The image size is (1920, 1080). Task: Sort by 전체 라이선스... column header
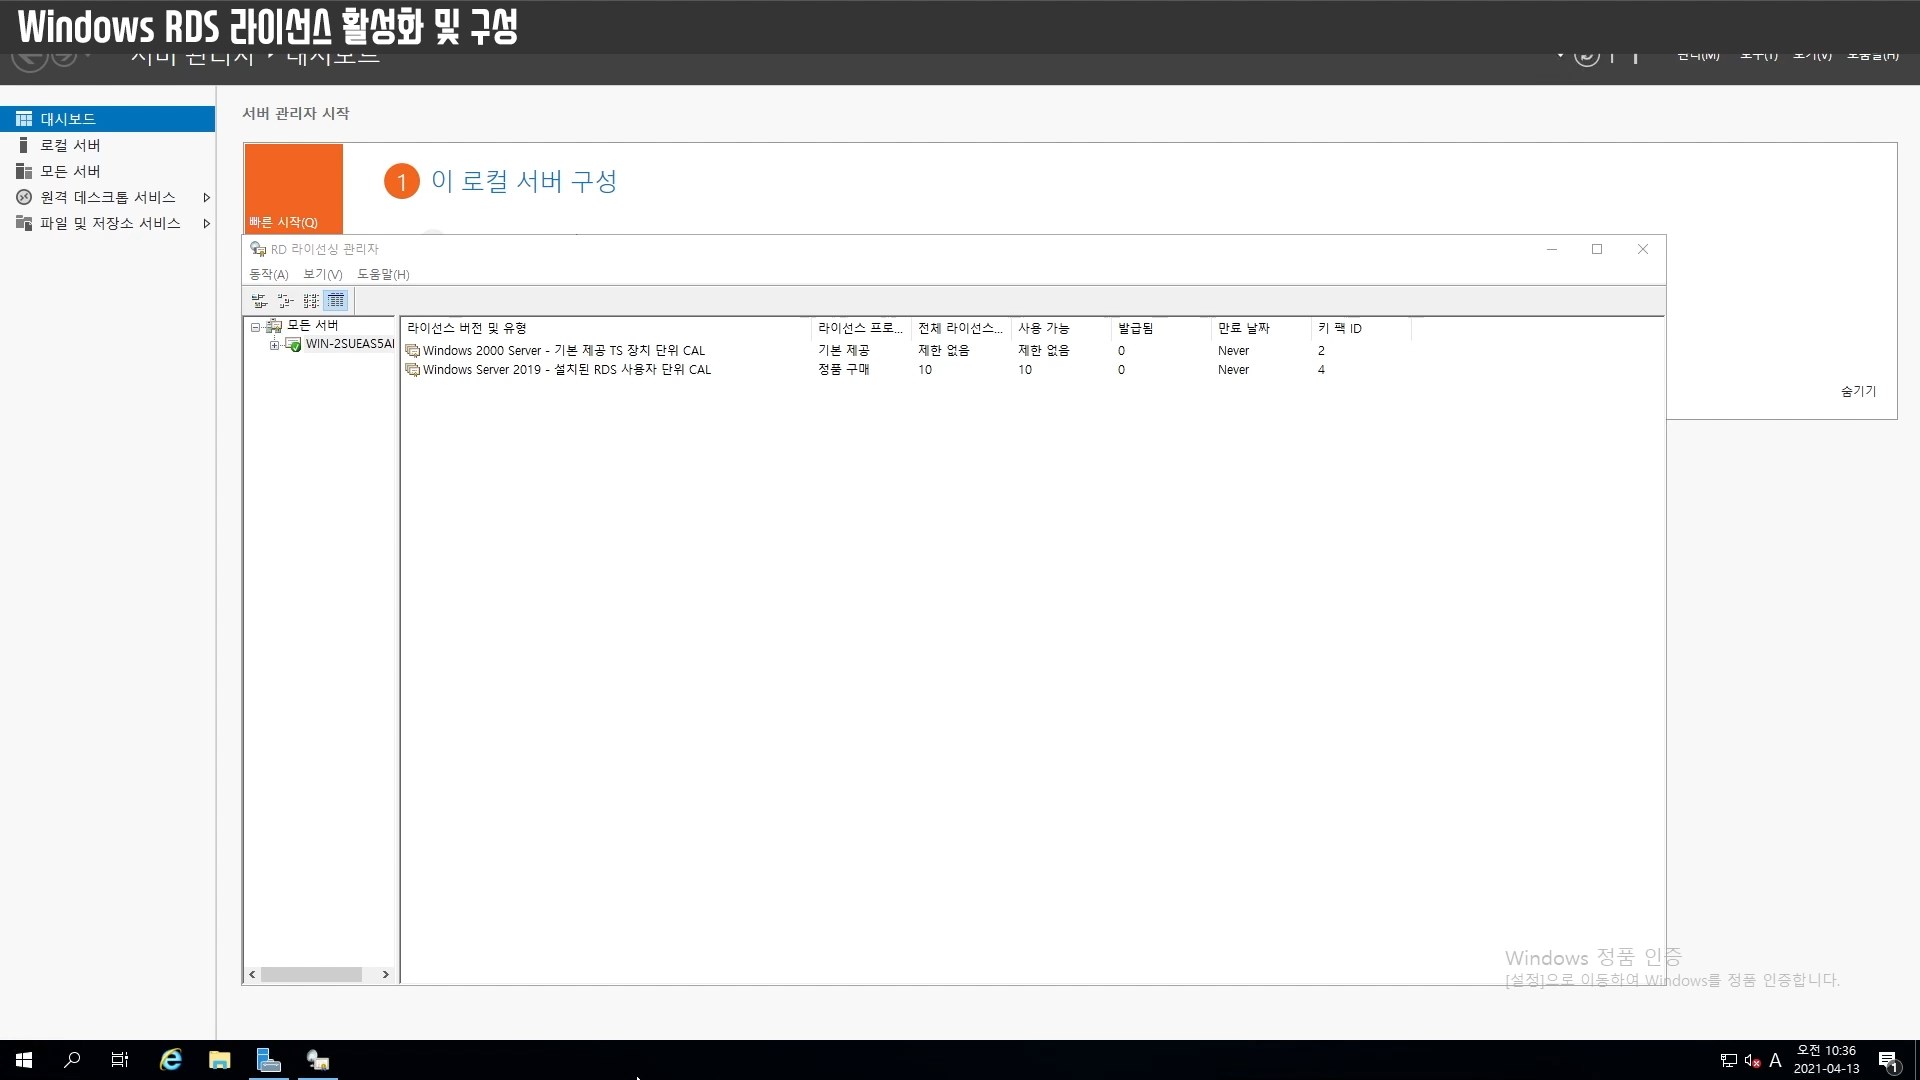tap(961, 328)
